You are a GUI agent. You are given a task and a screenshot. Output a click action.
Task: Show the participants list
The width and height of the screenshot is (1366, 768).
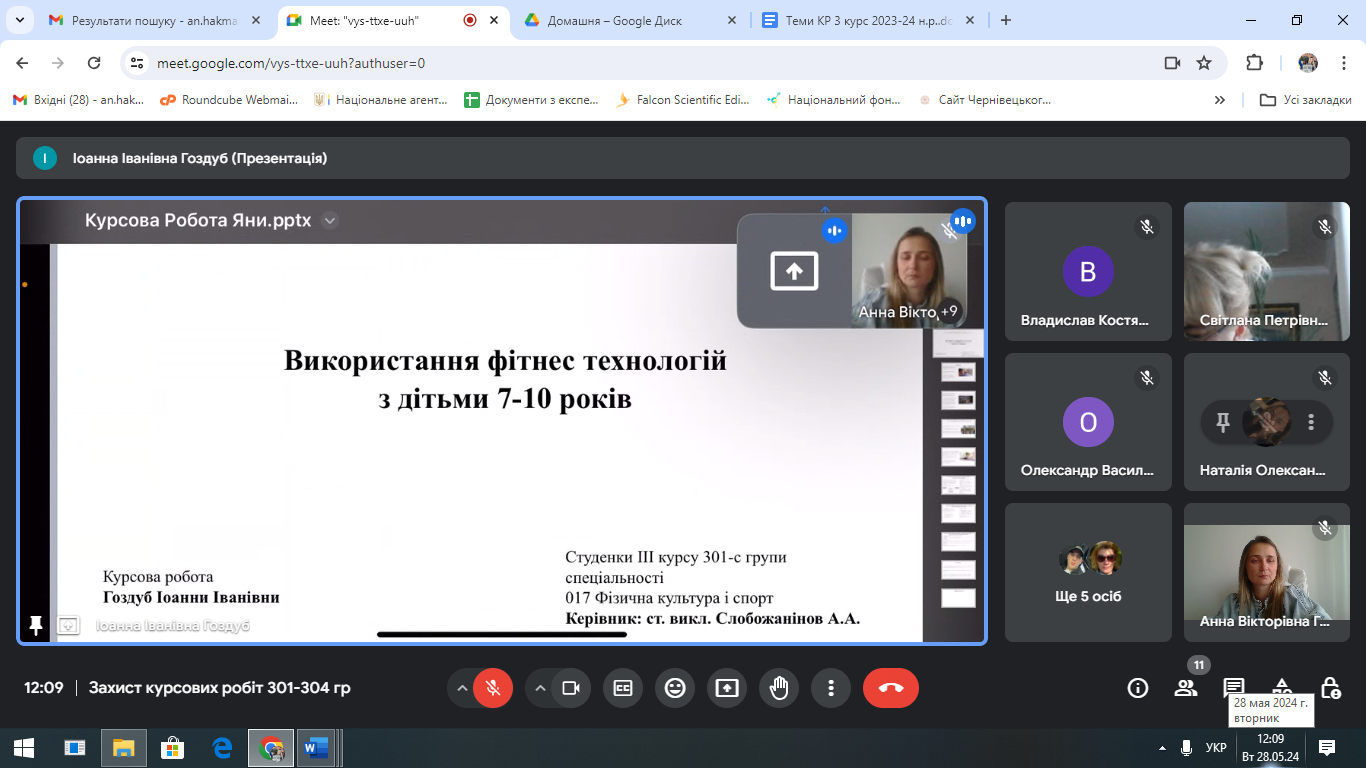1186,688
